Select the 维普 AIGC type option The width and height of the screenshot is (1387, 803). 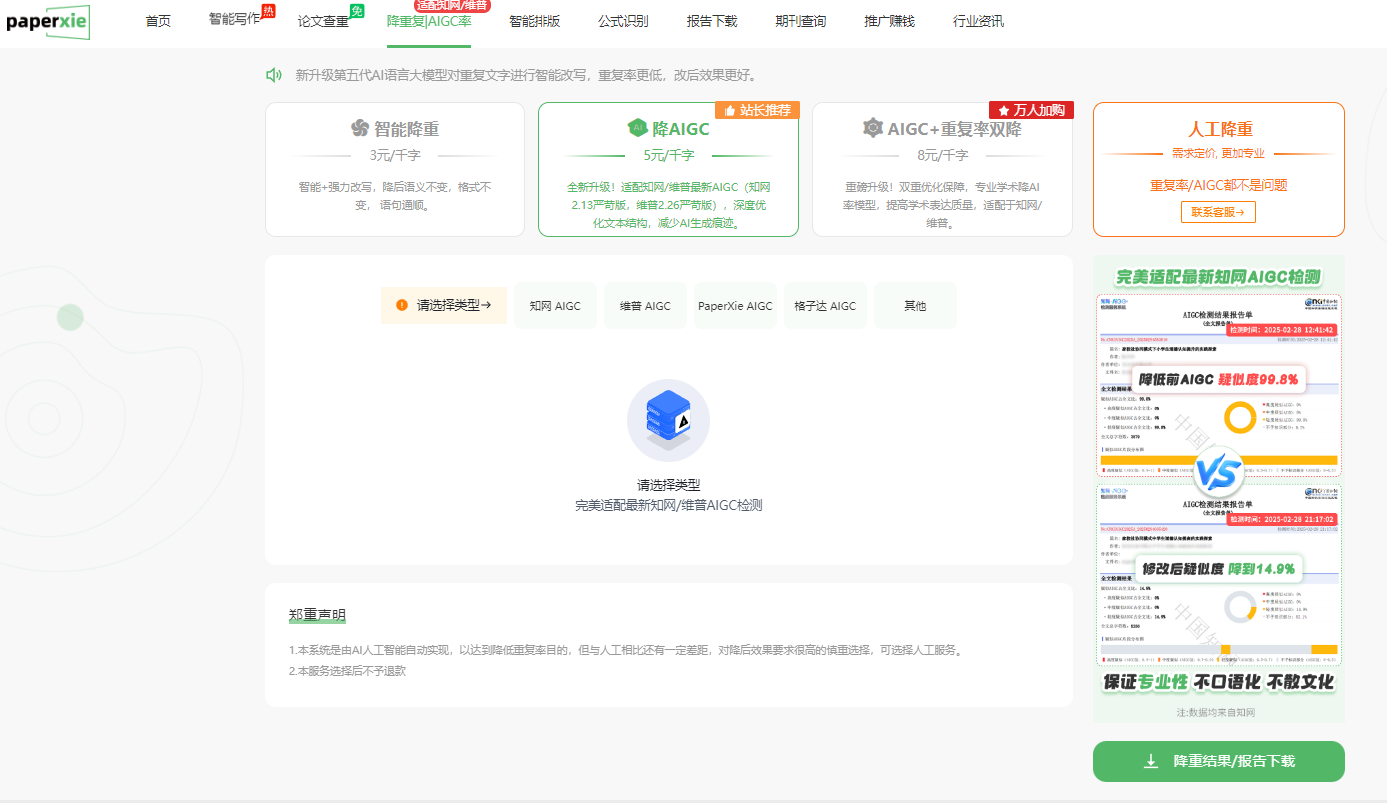645,306
